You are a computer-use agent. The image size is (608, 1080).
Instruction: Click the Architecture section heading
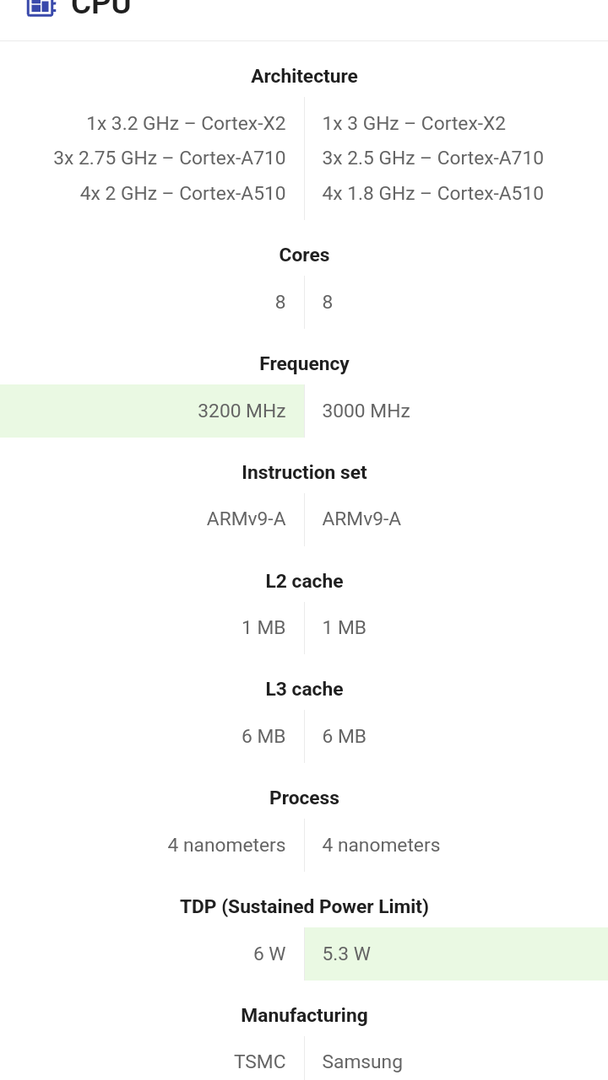click(x=304, y=76)
